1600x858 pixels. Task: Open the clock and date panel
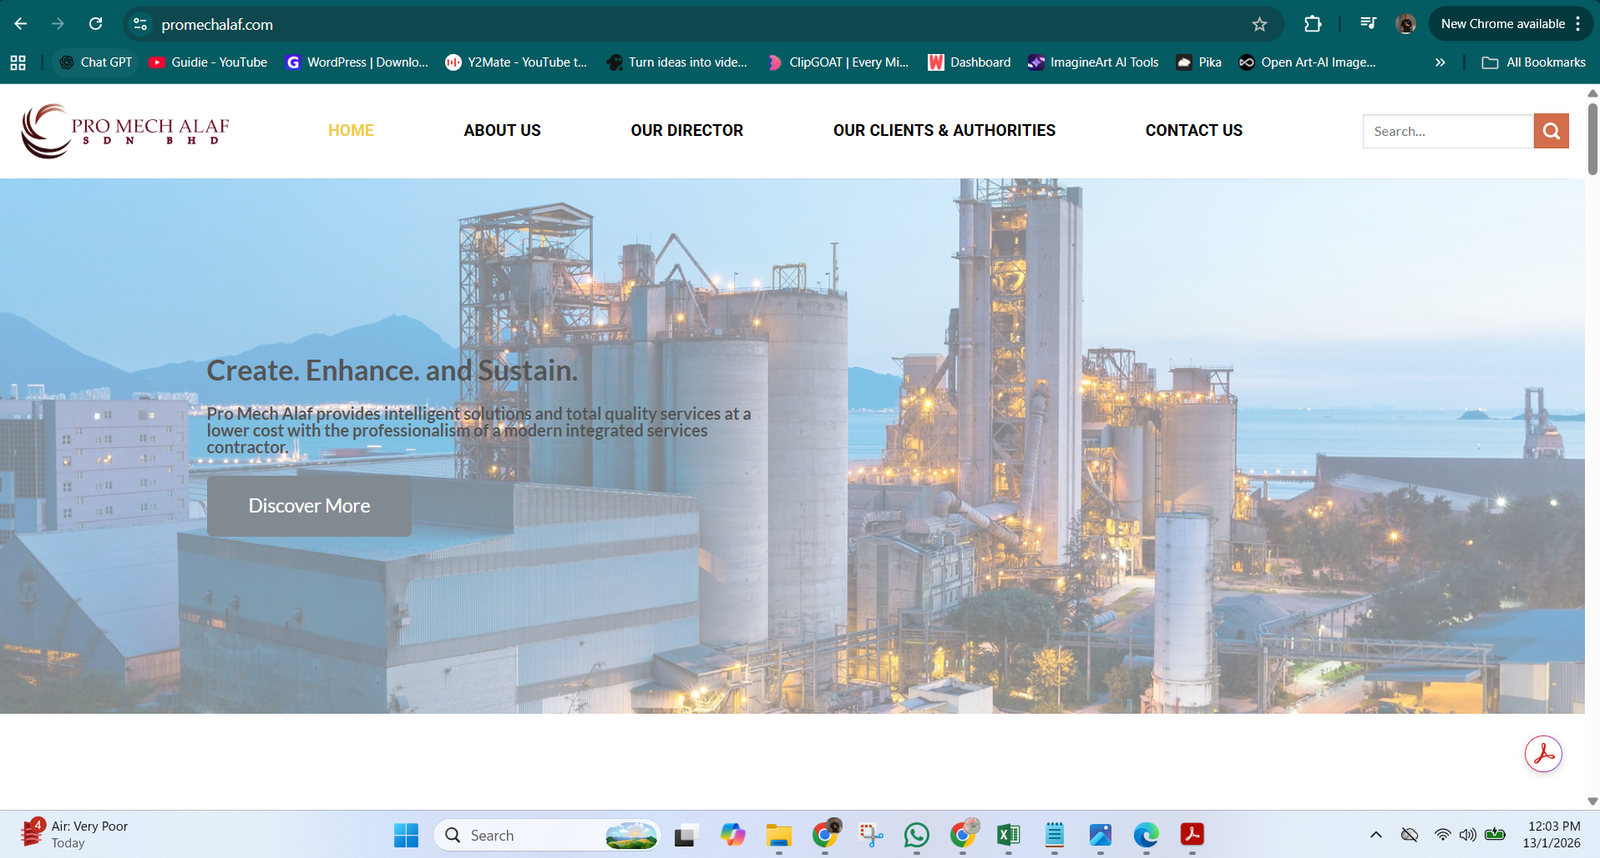pyautogui.click(x=1553, y=835)
